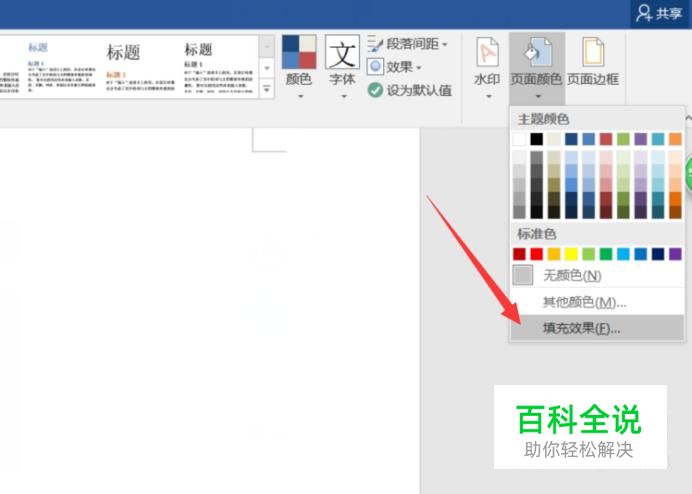Move to next row in style gallery
Image resolution: width=692 pixels, height=494 pixels.
267,68
